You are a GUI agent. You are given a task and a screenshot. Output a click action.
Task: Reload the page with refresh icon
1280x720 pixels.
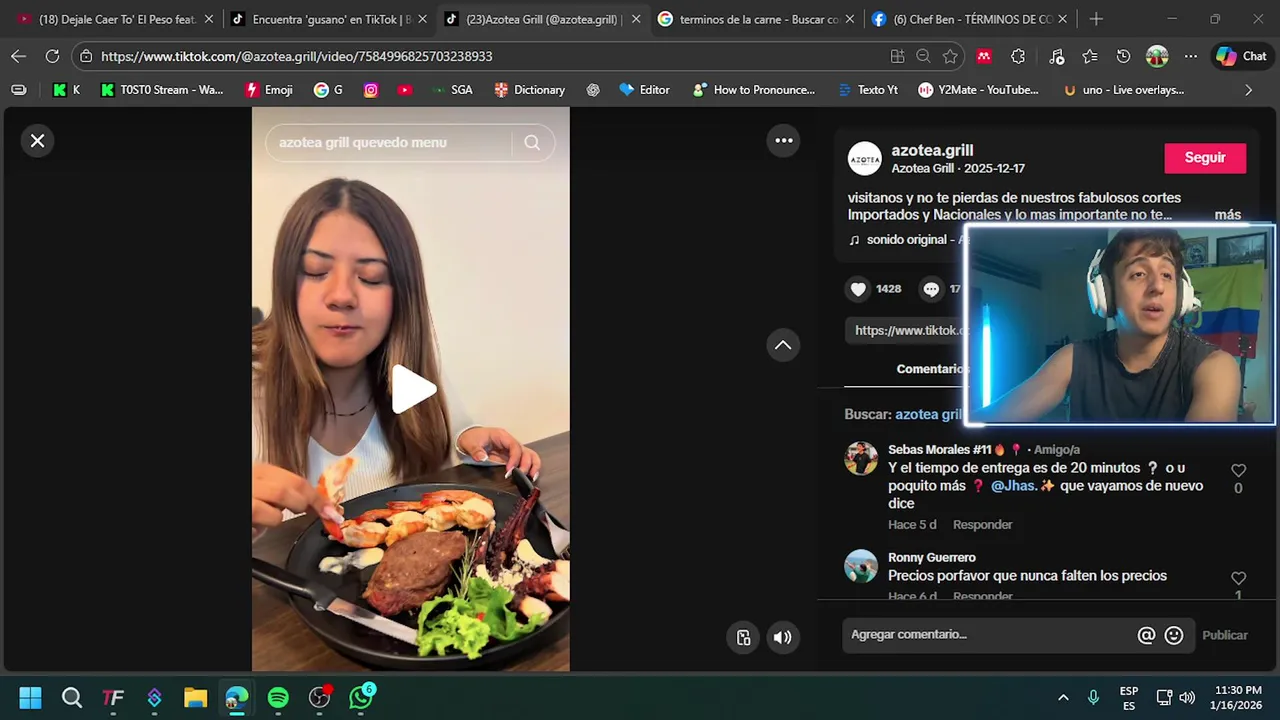tap(52, 56)
